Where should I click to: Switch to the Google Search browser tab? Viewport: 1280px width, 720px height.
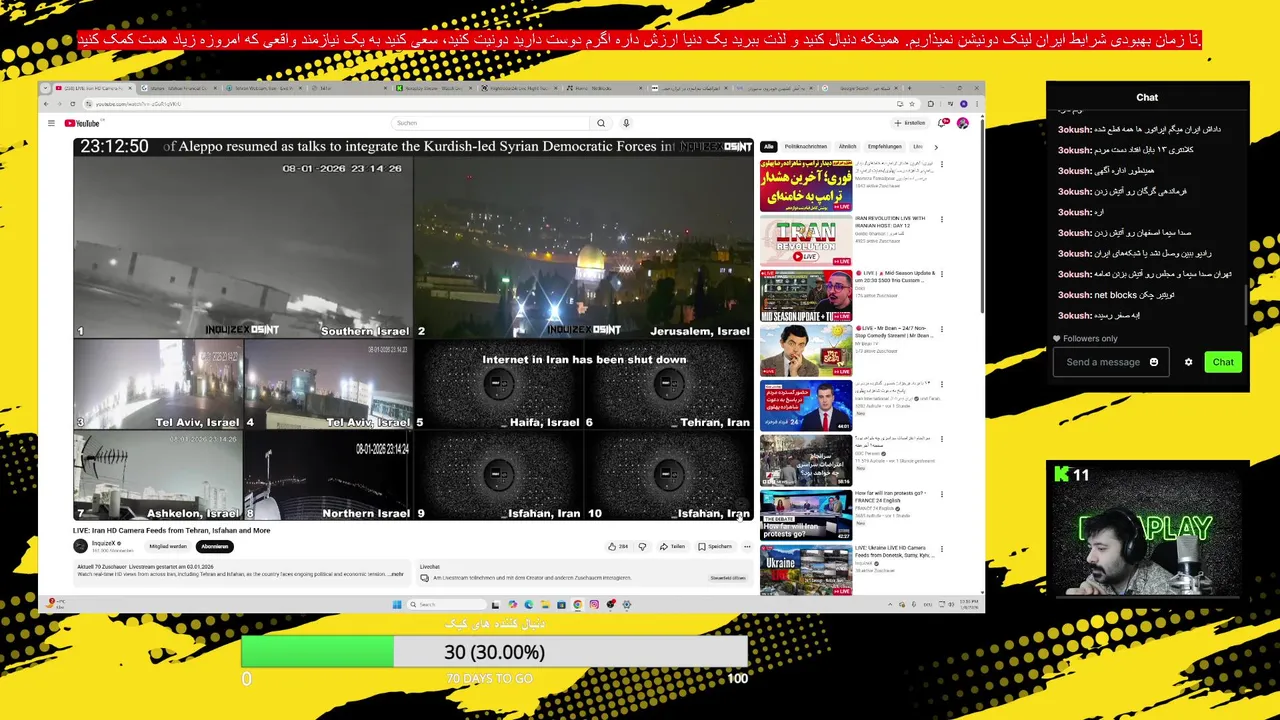tap(865, 88)
